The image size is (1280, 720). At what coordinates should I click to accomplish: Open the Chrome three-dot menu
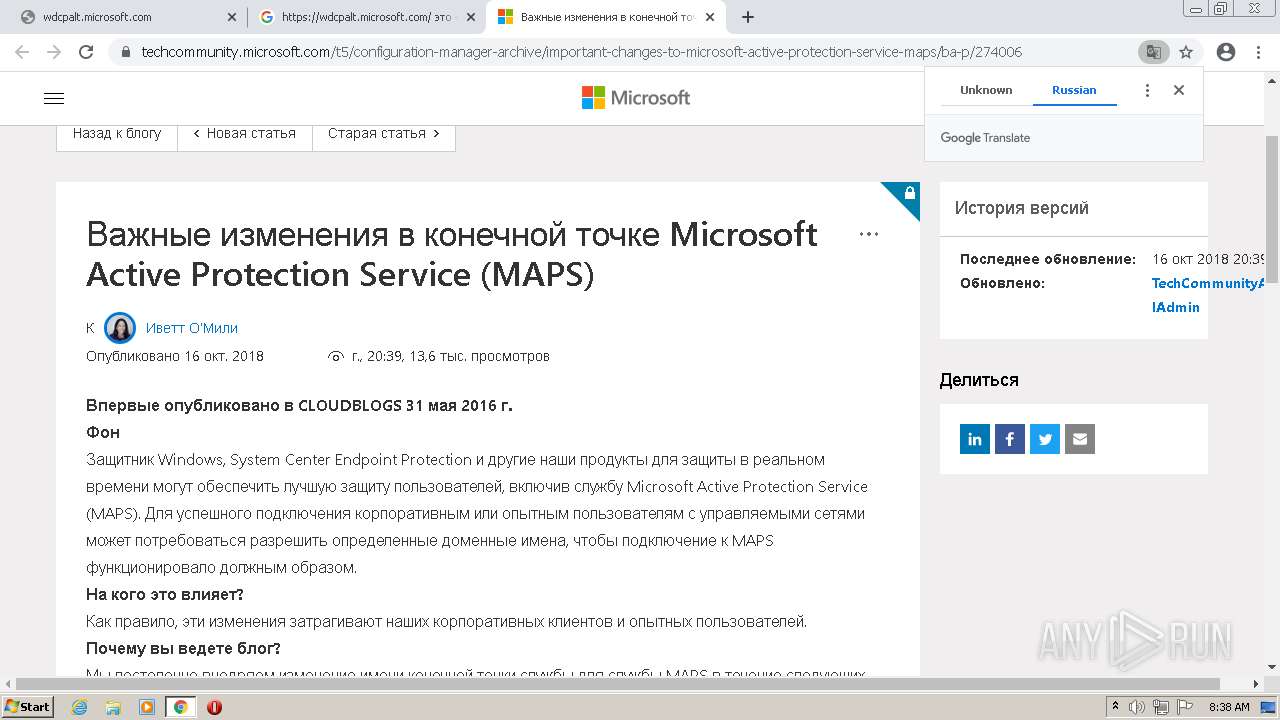(x=1258, y=52)
